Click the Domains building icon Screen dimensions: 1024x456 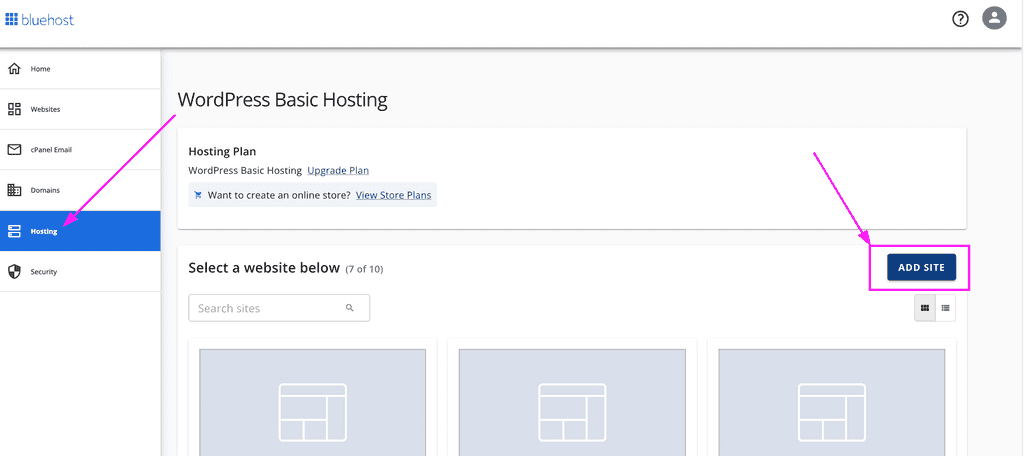click(14, 190)
